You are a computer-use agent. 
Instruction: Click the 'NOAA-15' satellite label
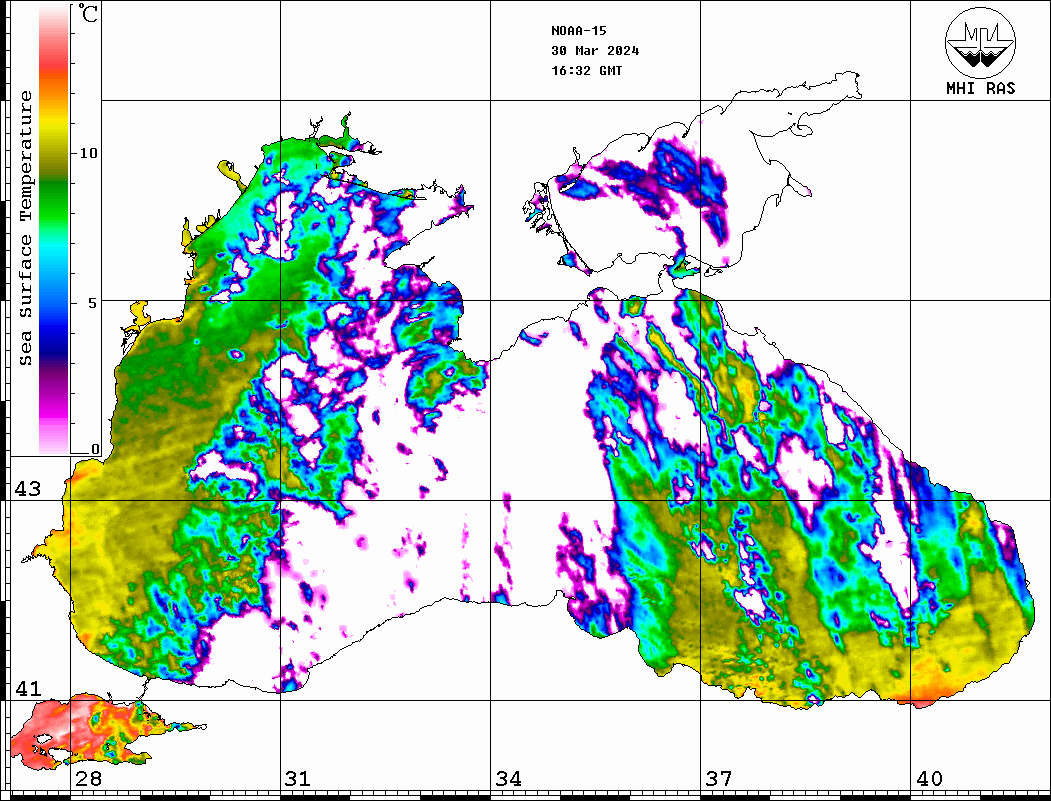[x=578, y=31]
